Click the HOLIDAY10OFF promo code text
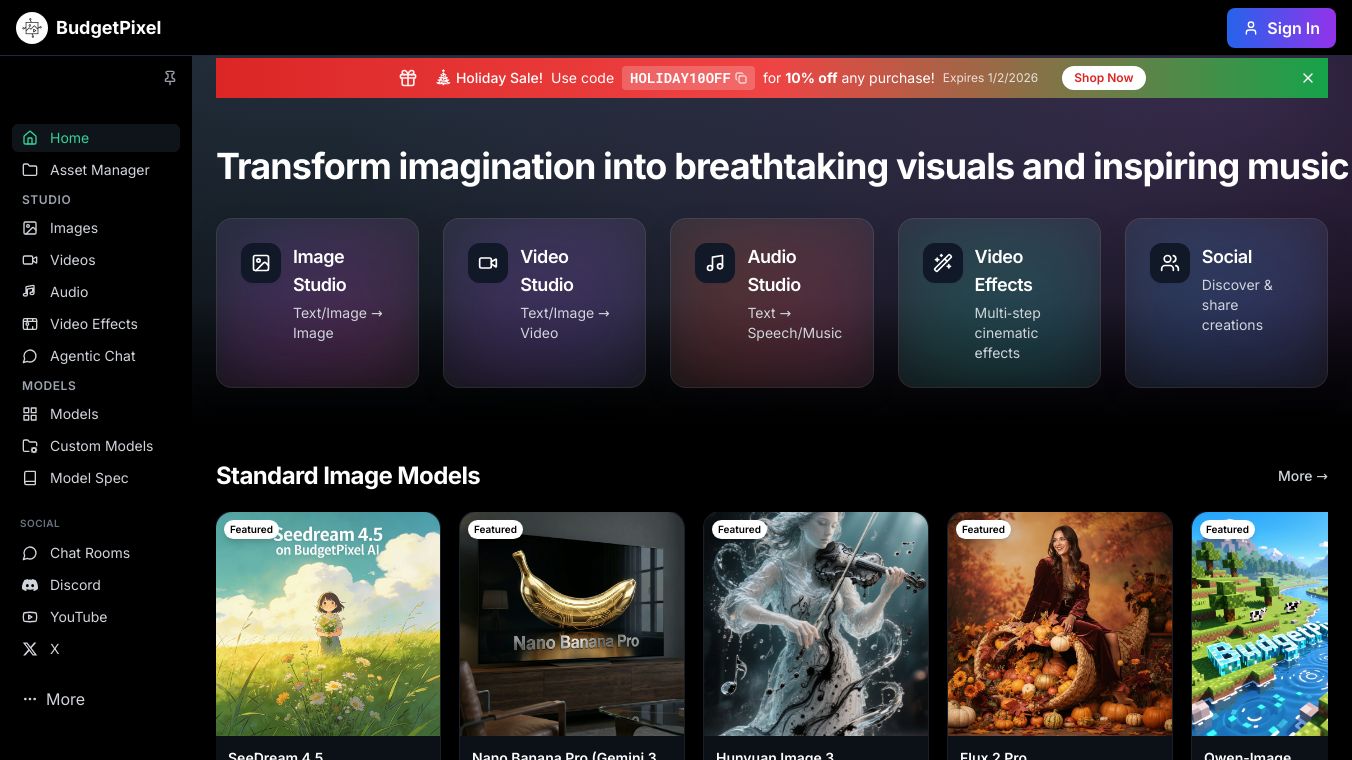Image resolution: width=1352 pixels, height=760 pixels. [x=680, y=78]
